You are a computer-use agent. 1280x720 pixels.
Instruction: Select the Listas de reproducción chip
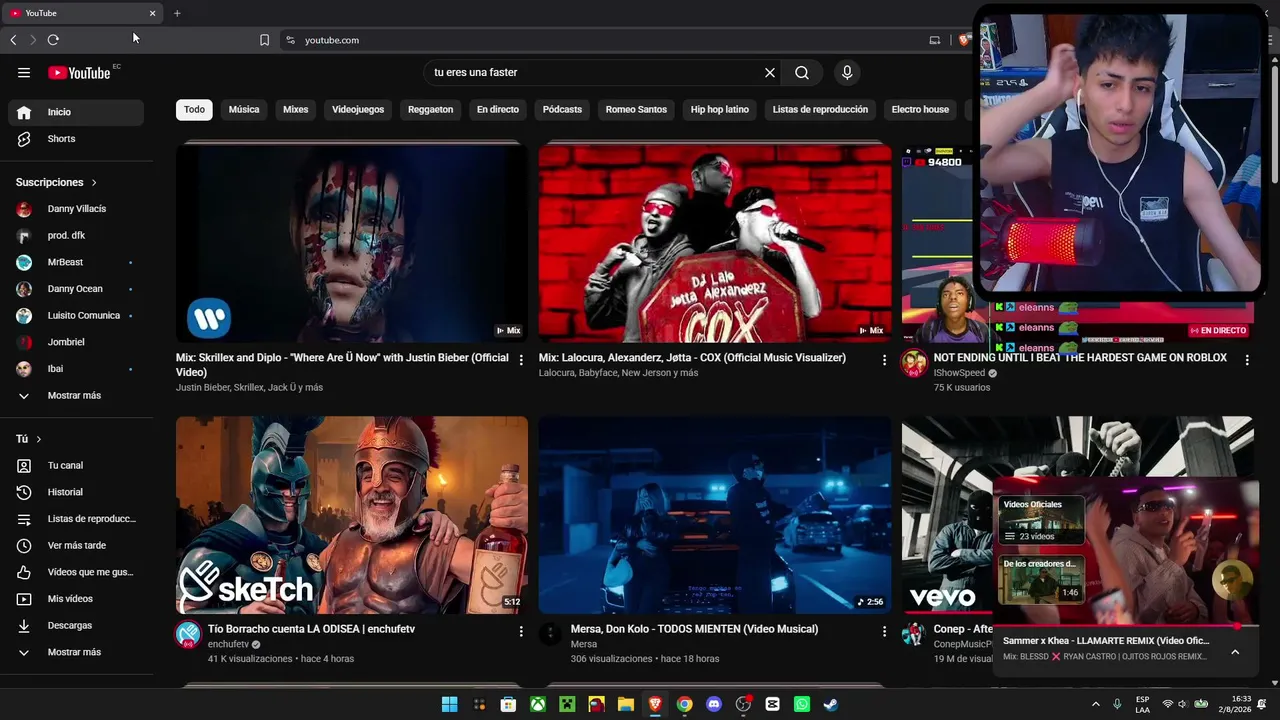[820, 109]
